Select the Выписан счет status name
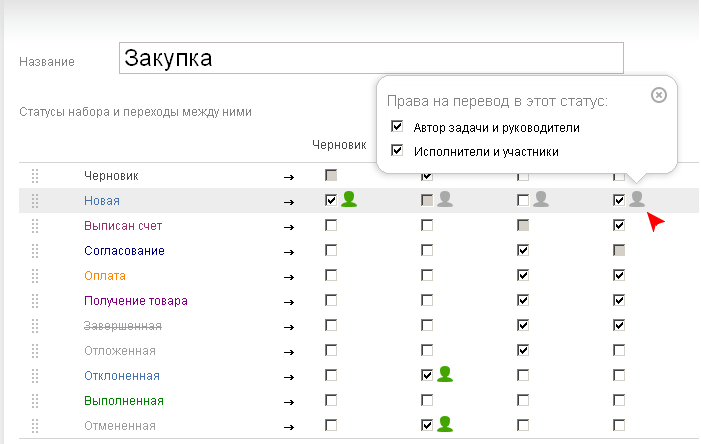The width and height of the screenshot is (701, 444). 123,226
